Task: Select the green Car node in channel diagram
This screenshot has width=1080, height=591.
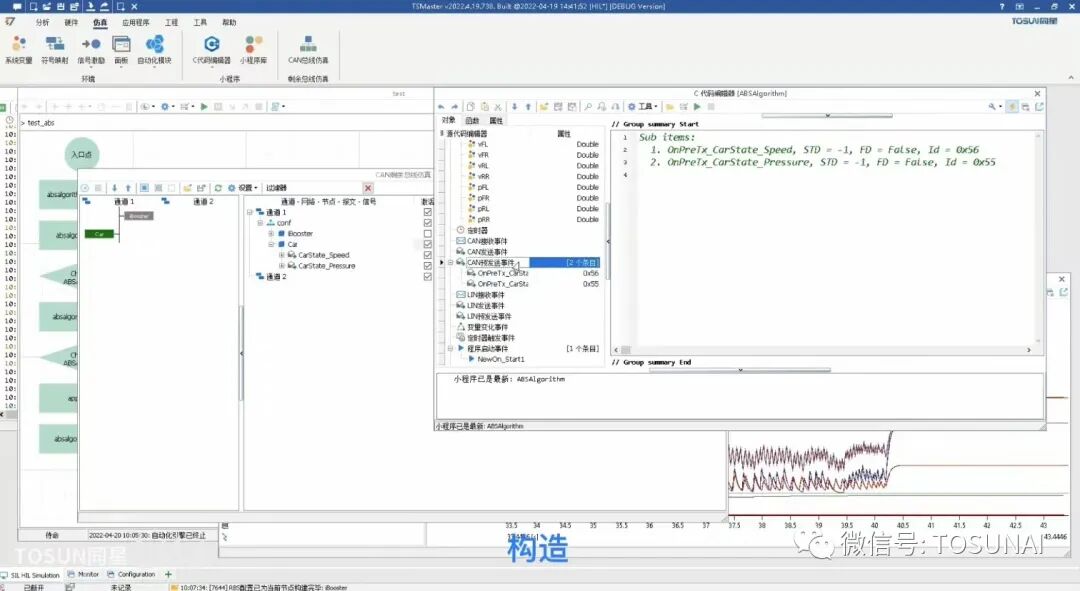Action: pyautogui.click(x=99, y=234)
